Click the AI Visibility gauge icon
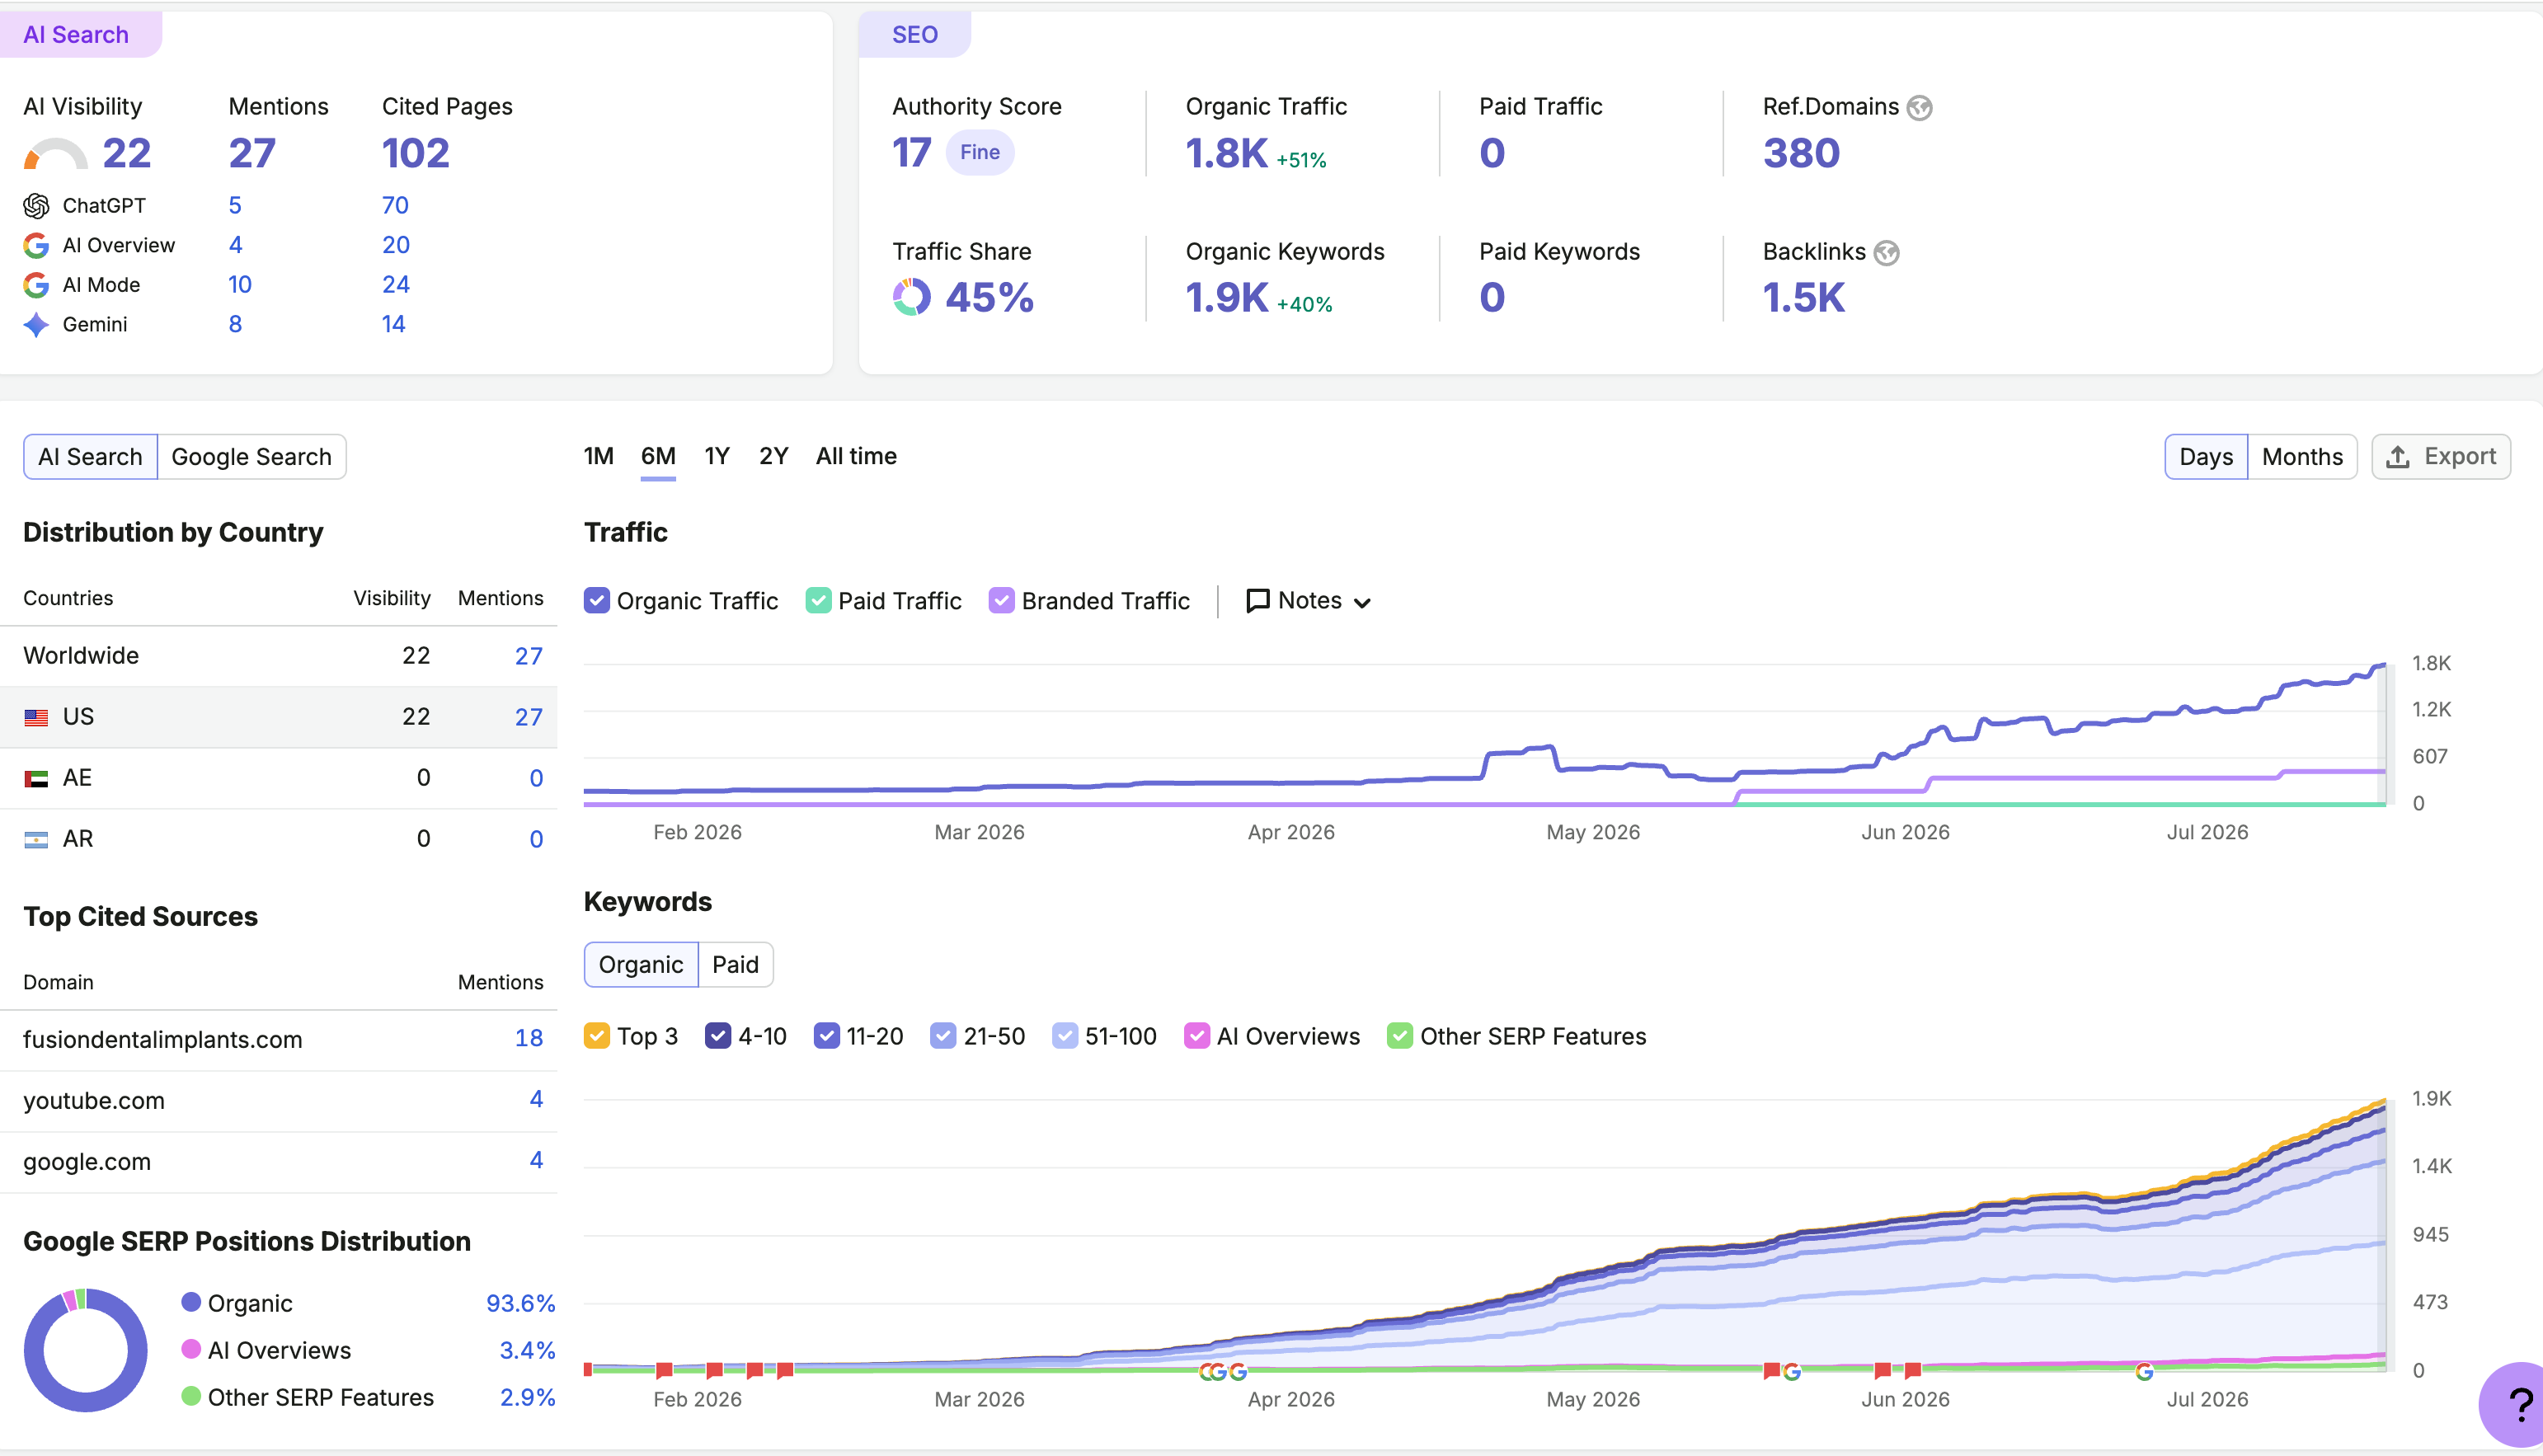The width and height of the screenshot is (2543, 1456). (55, 154)
